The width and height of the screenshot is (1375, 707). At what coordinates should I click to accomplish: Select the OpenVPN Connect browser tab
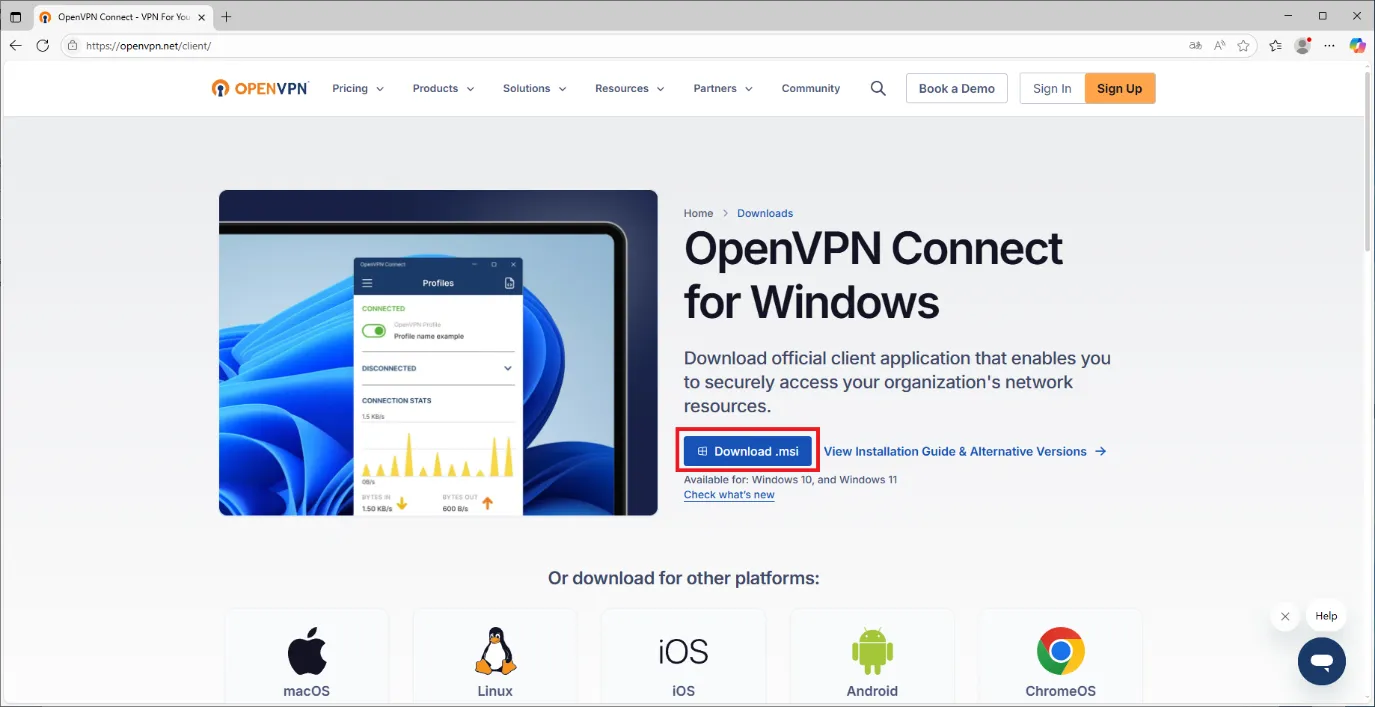[x=113, y=16]
